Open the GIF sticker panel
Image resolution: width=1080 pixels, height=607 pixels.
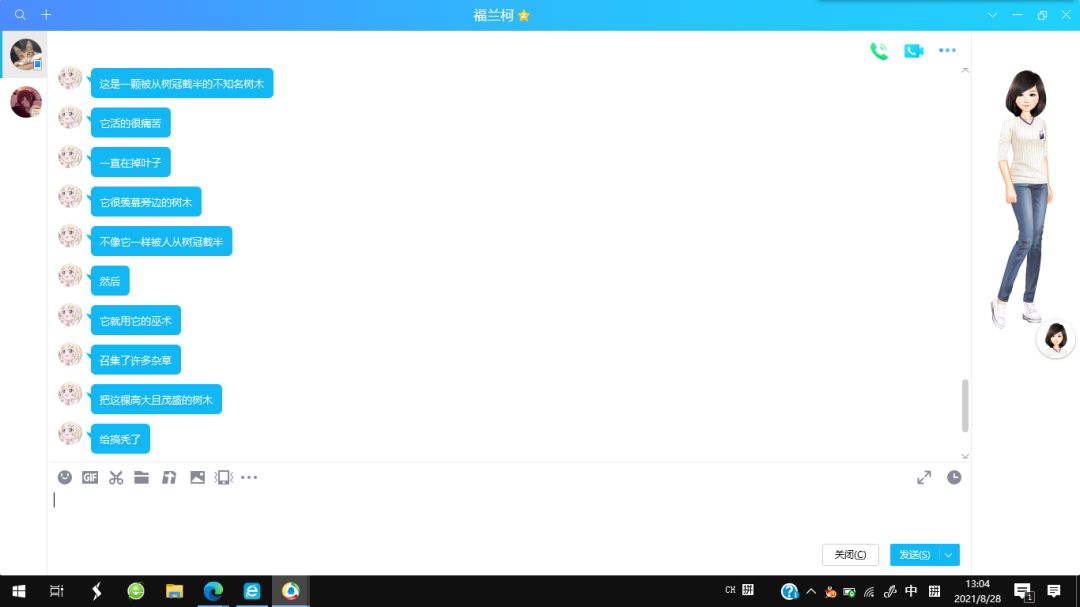click(x=90, y=477)
